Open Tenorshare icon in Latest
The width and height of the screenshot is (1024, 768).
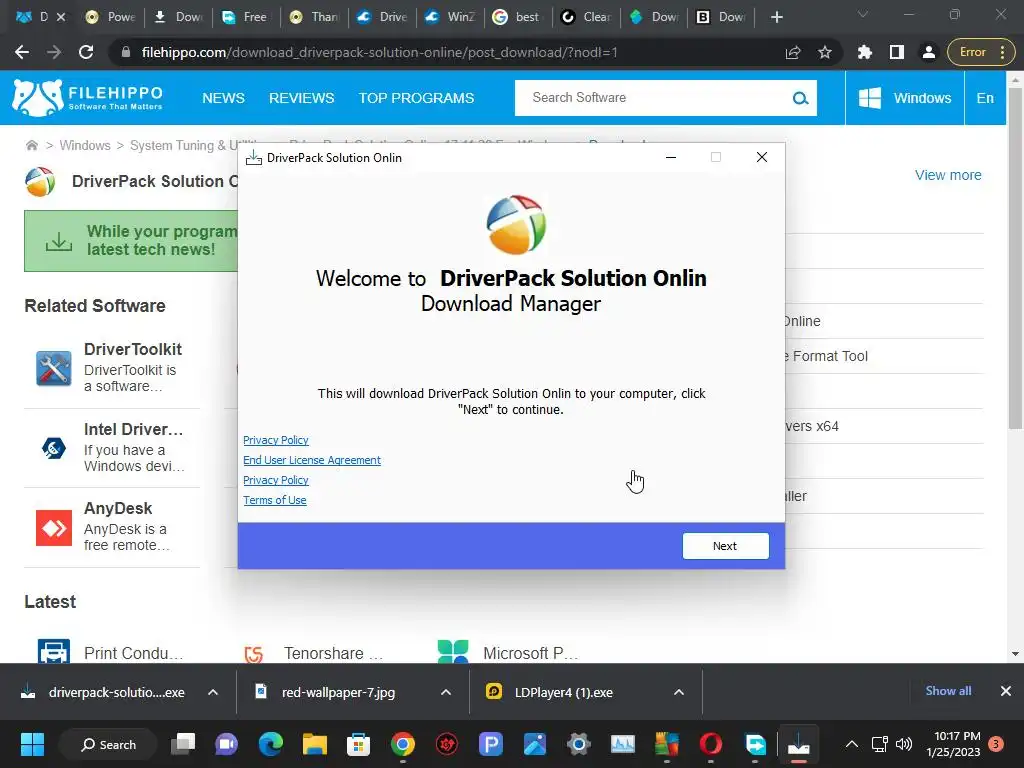coord(253,653)
